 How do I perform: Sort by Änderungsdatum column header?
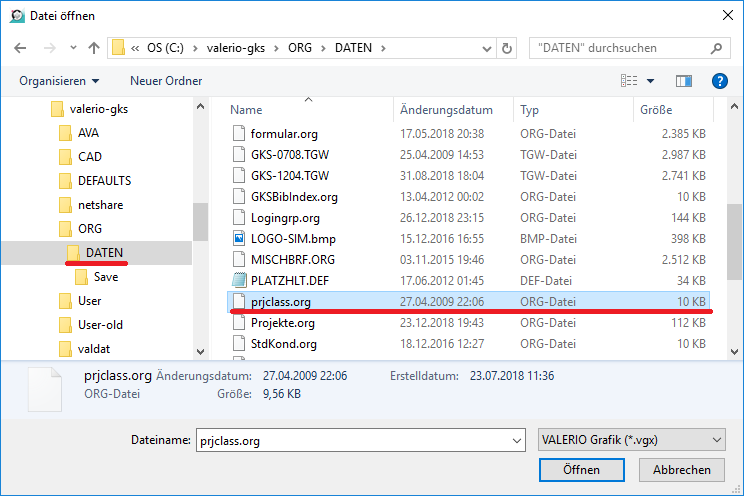coord(446,109)
